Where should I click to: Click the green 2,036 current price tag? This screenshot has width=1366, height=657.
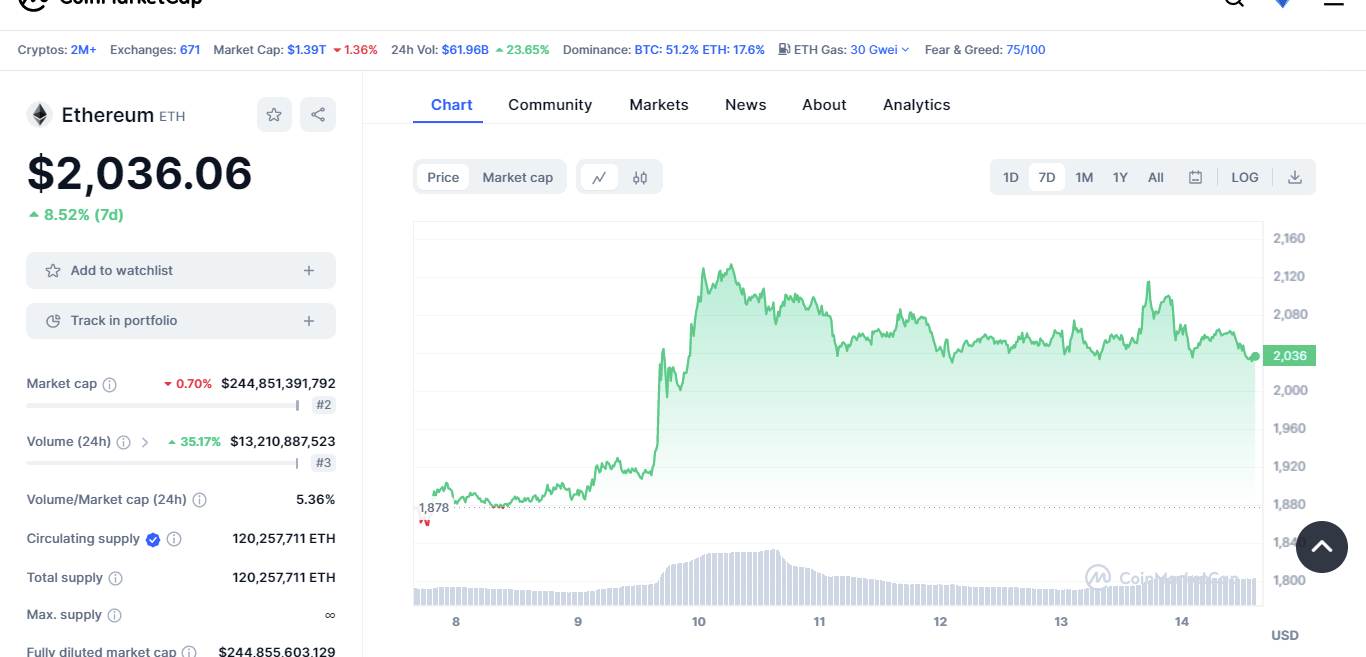(1290, 356)
